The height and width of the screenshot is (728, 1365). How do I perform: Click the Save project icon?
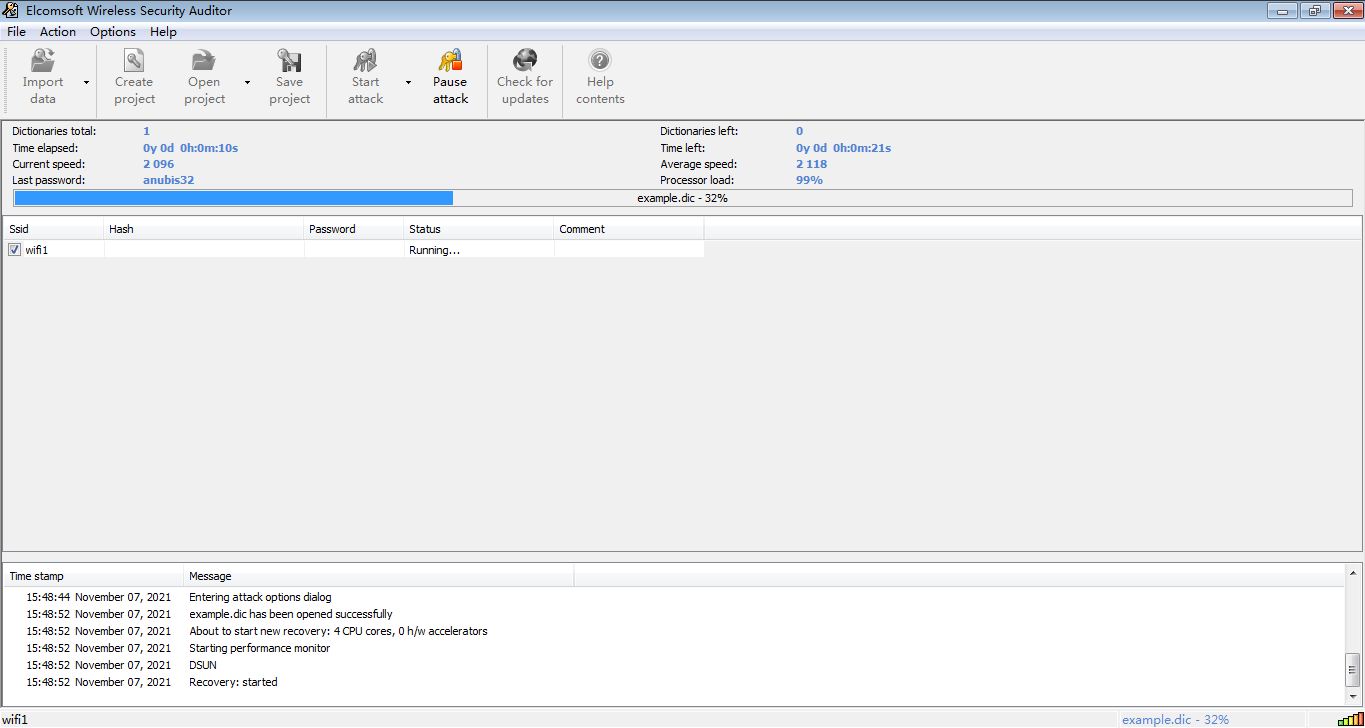pyautogui.click(x=290, y=62)
